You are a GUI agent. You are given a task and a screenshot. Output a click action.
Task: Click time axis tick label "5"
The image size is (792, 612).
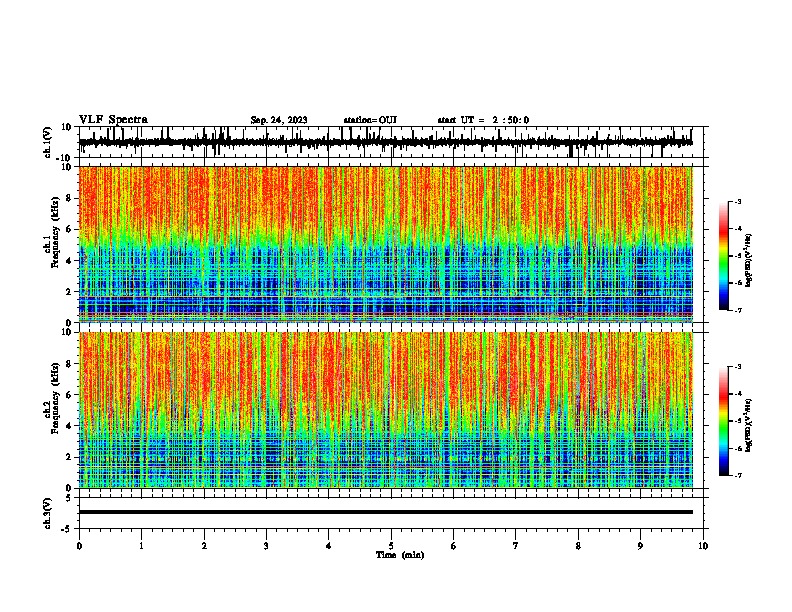pos(391,546)
